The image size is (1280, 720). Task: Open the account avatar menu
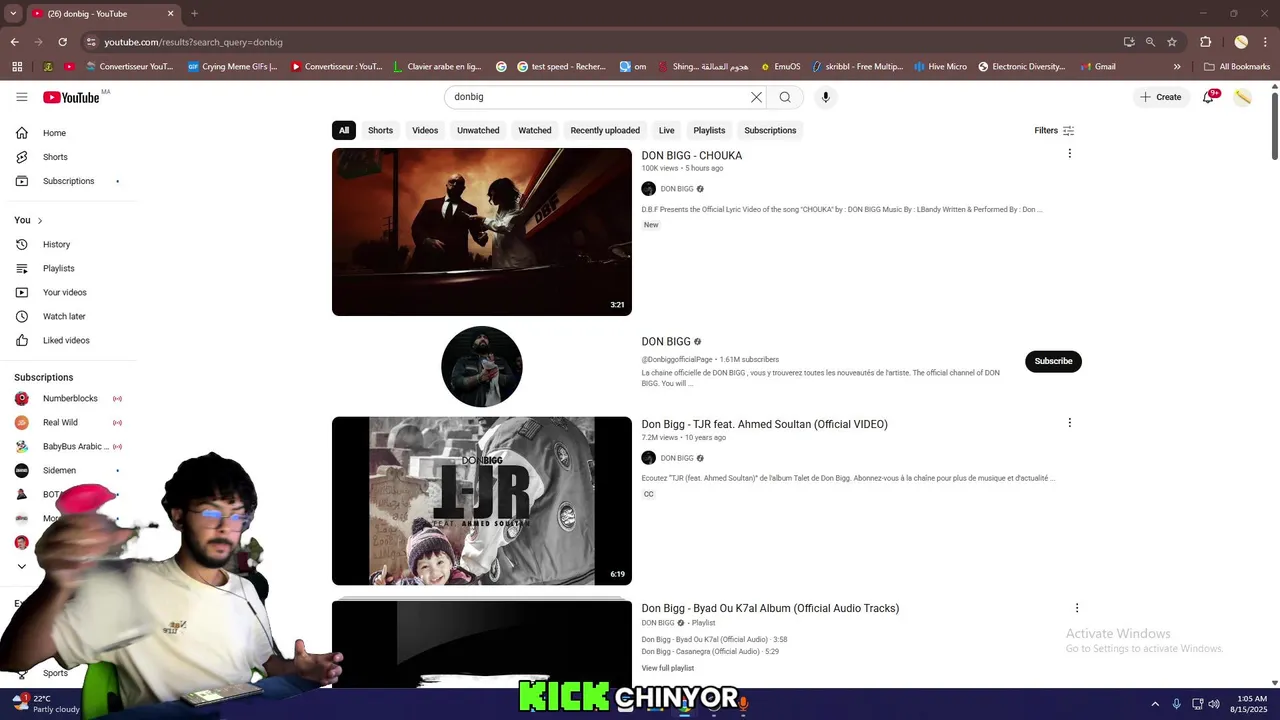point(1242,97)
